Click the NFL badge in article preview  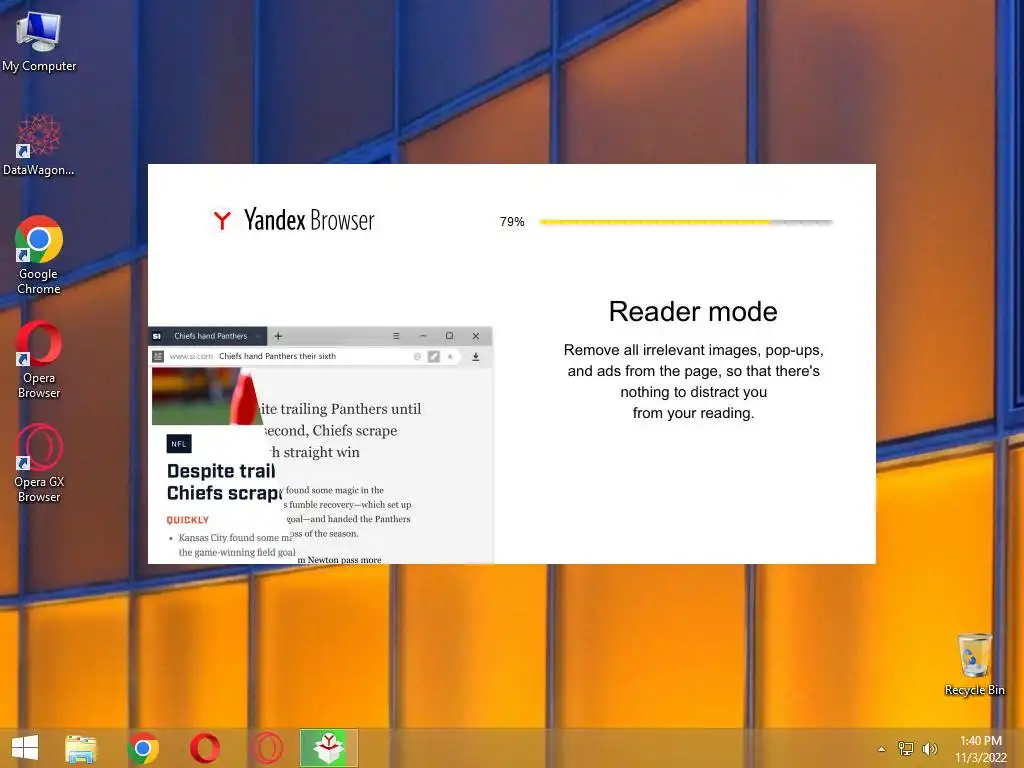(179, 444)
